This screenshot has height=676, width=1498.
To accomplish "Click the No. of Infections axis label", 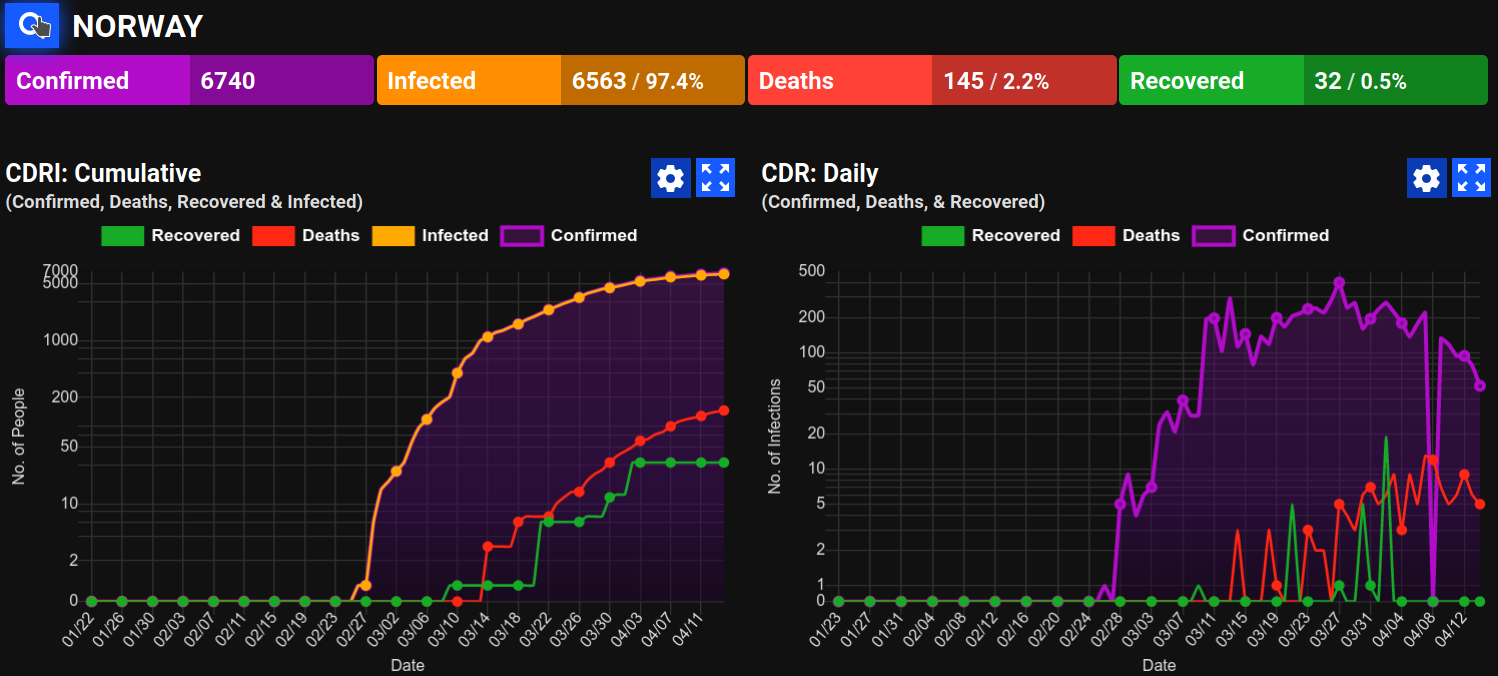I will point(774,437).
